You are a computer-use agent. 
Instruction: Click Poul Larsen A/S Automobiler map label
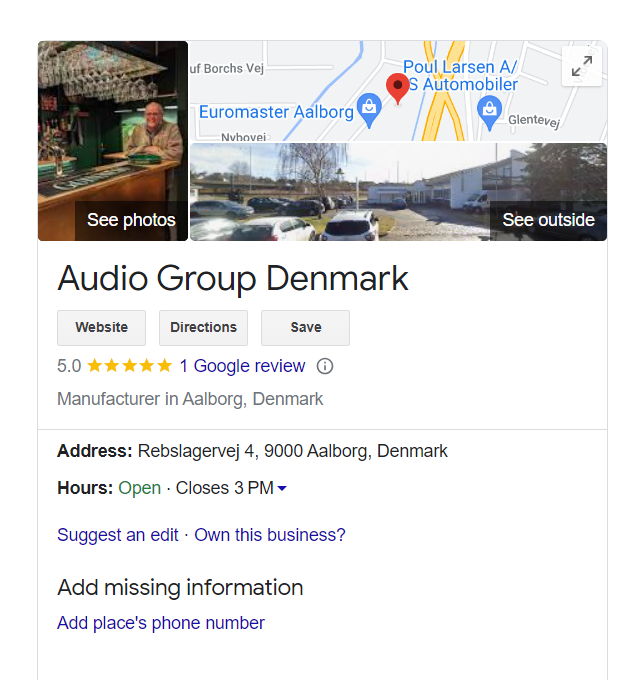click(x=461, y=75)
